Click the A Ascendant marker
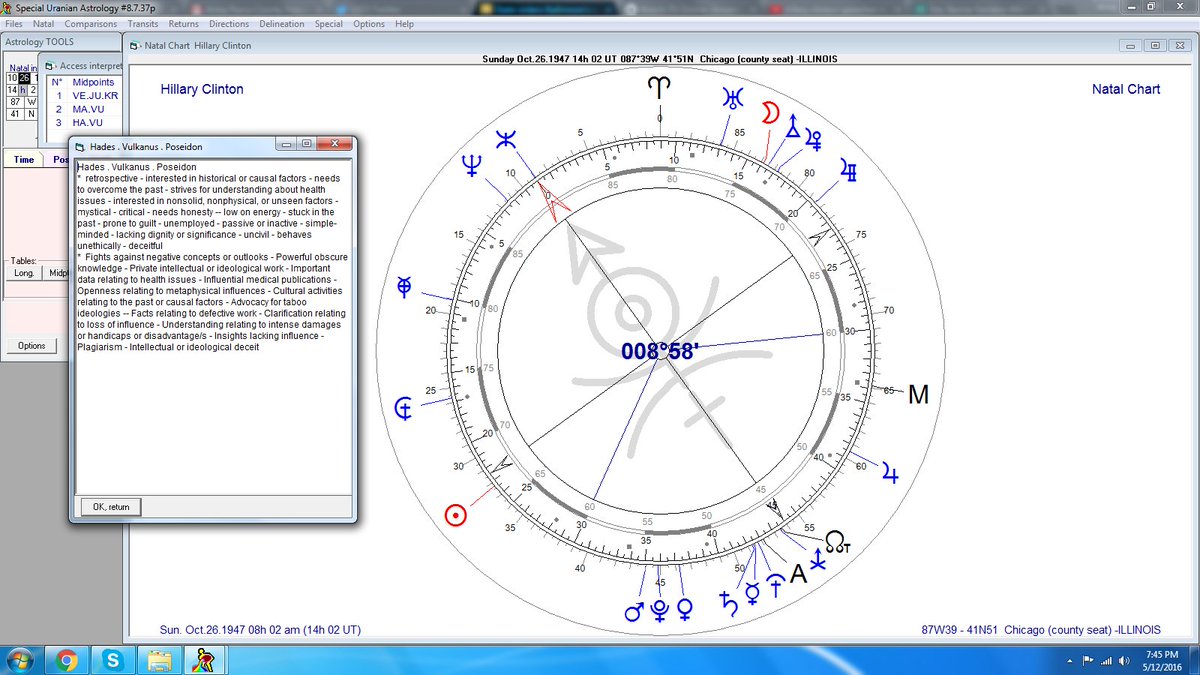The image size is (1200, 675). pyautogui.click(x=798, y=573)
